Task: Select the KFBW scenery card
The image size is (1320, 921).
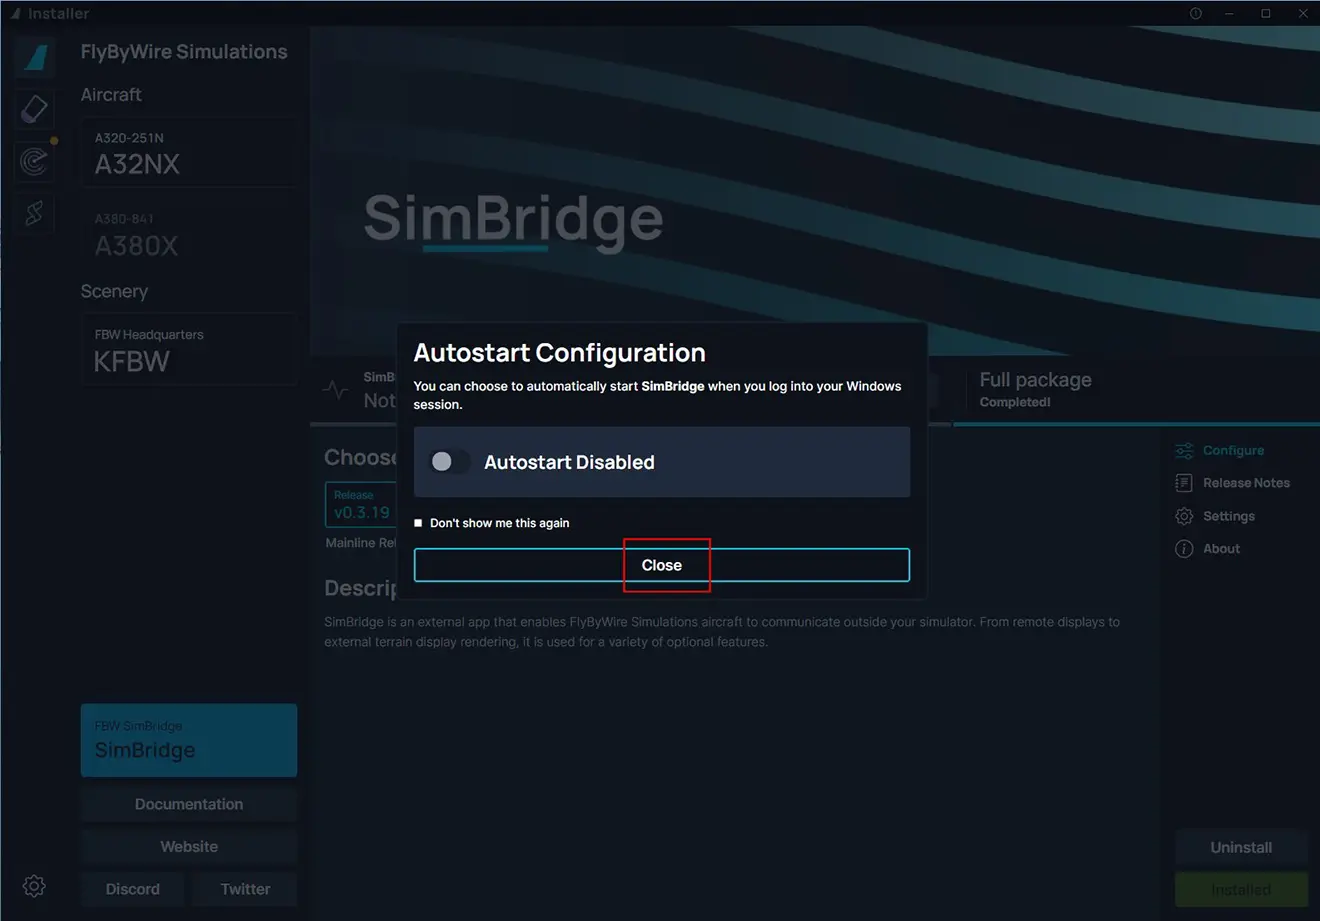Action: coord(189,350)
